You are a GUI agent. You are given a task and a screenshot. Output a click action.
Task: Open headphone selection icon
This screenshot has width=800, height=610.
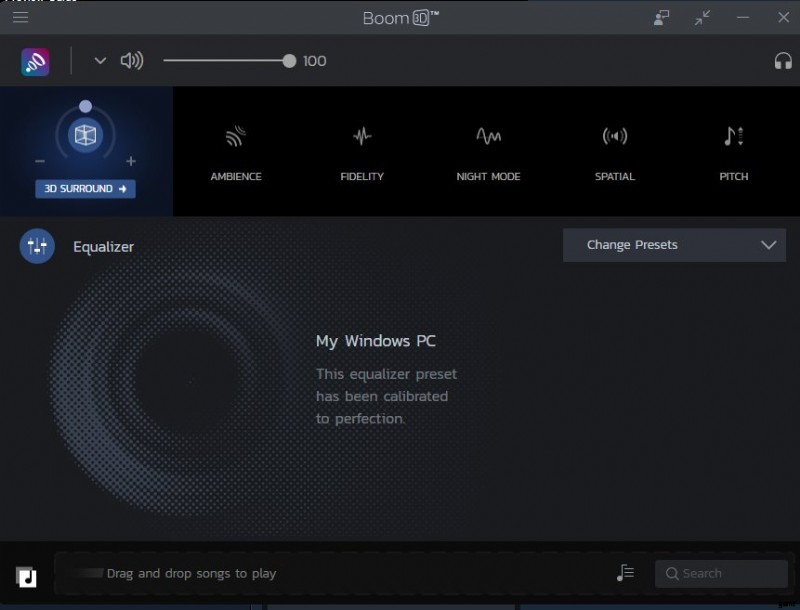[x=783, y=61]
